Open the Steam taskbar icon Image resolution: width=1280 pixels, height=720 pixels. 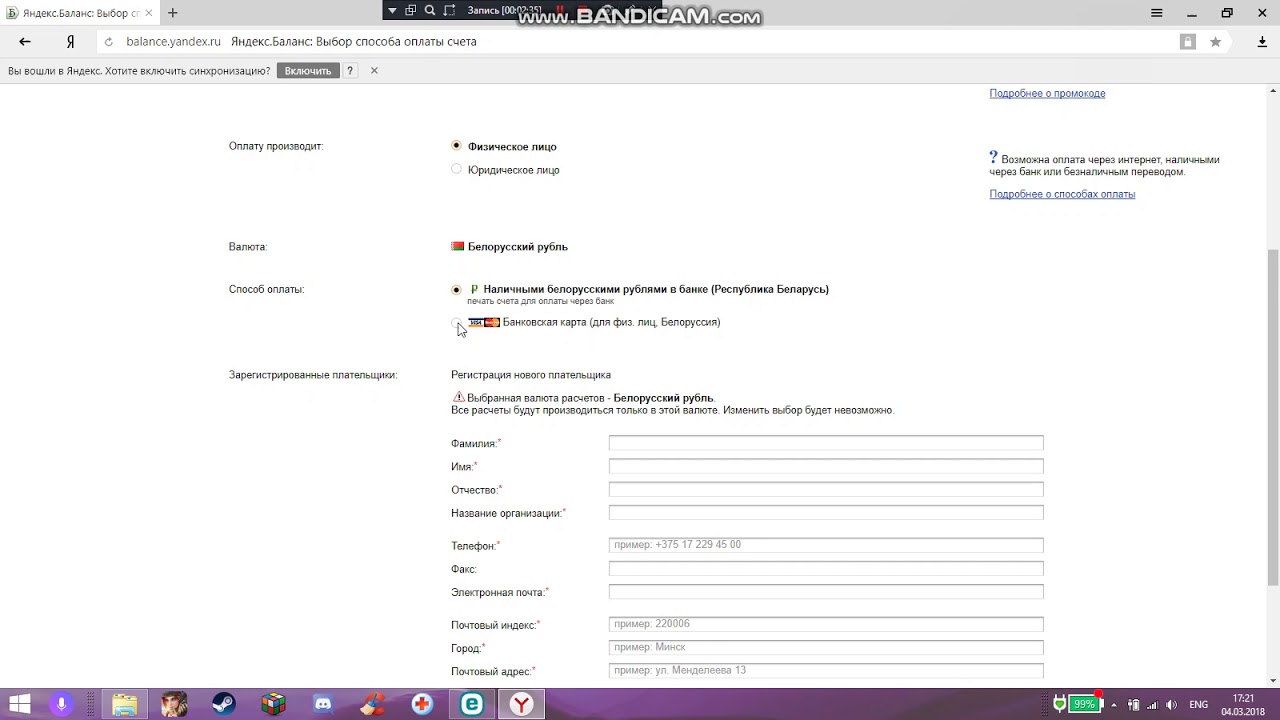pos(223,704)
